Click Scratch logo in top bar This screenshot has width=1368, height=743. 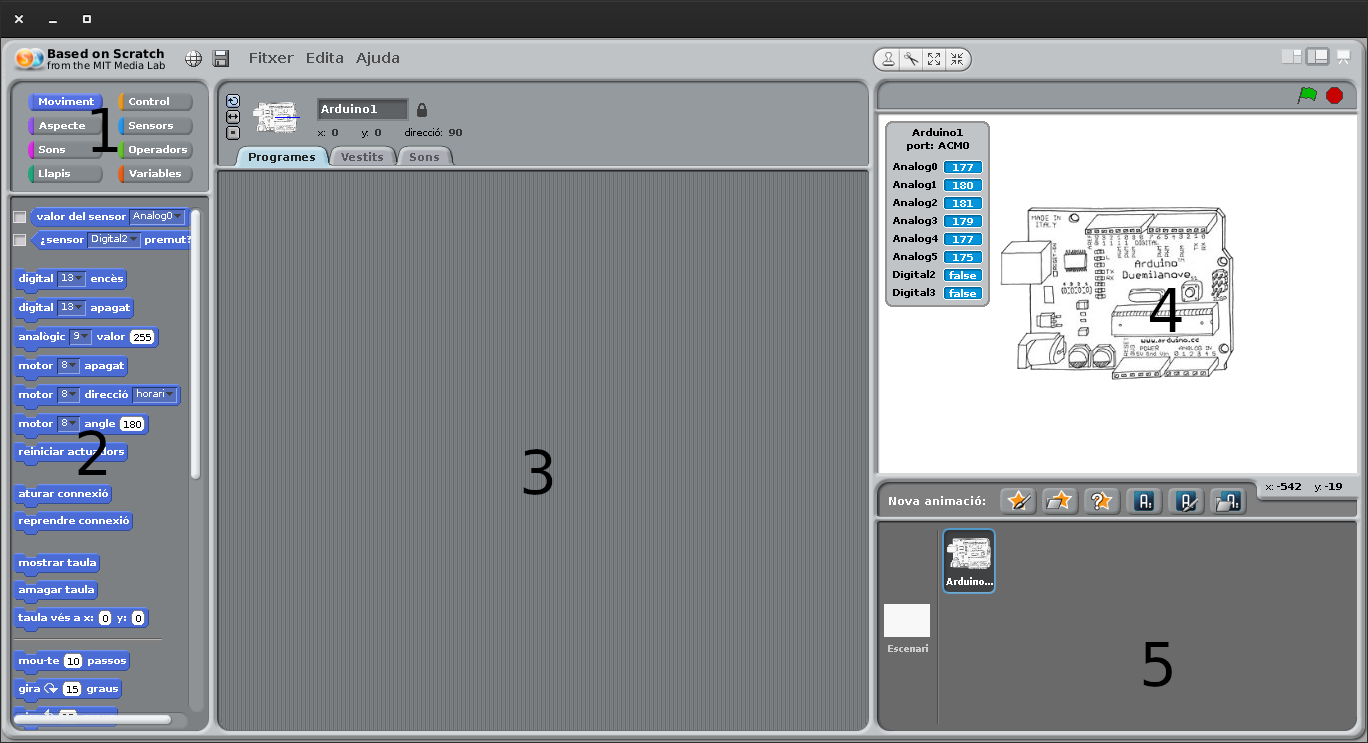29,58
